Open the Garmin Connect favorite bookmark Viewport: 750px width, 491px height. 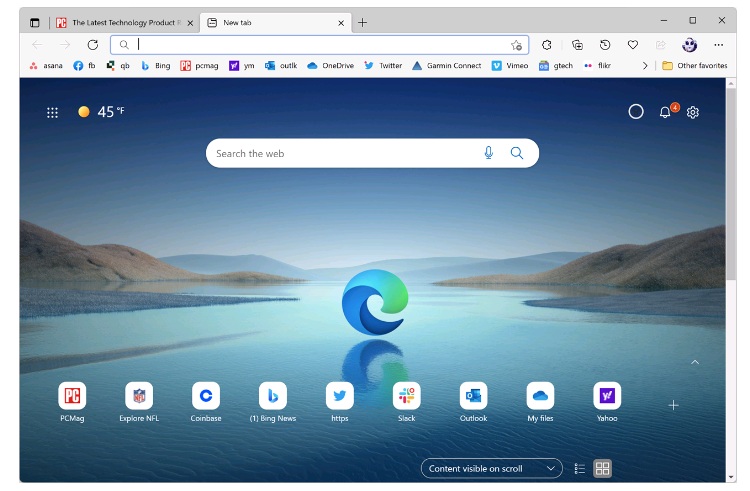coord(447,66)
